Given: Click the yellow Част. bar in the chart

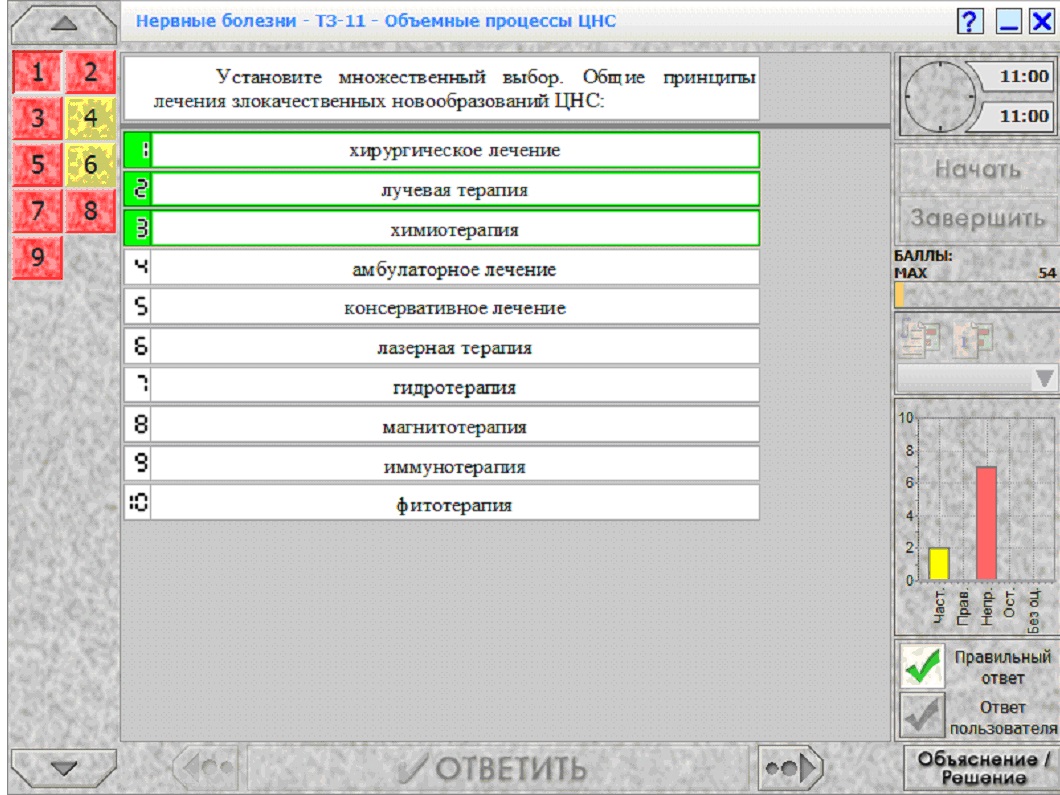Looking at the screenshot, I should click(x=939, y=564).
